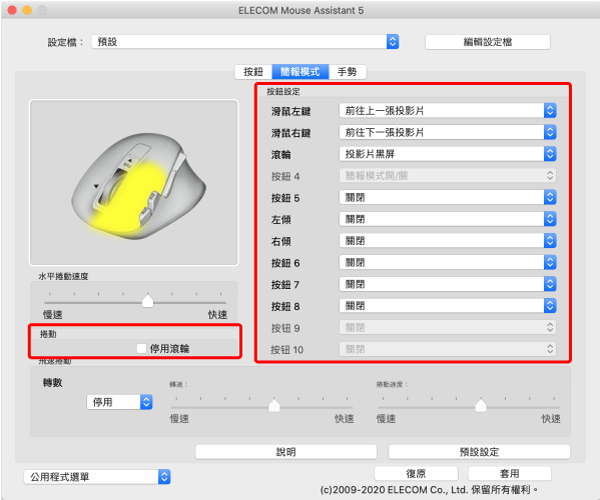Close the ELECOM Mouse Assistant window
This screenshot has width=600, height=500.
(x=12, y=10)
